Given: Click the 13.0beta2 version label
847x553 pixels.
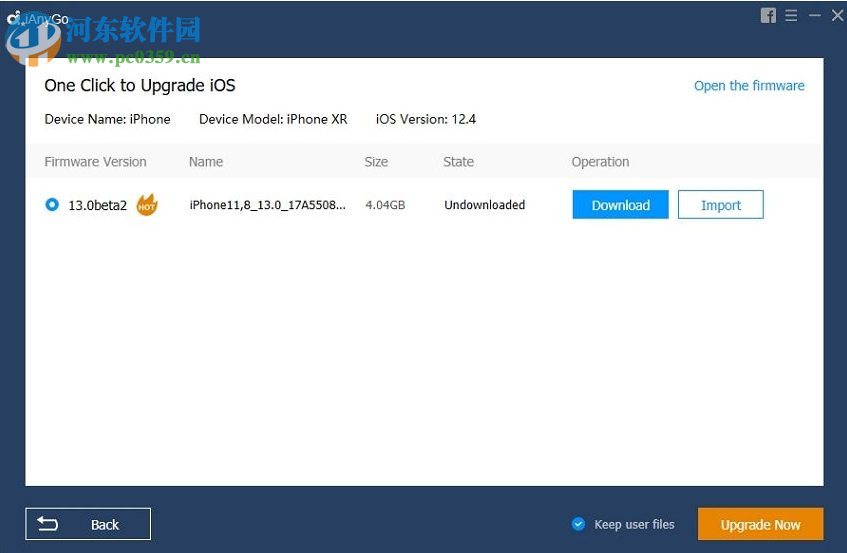Looking at the screenshot, I should coord(98,205).
